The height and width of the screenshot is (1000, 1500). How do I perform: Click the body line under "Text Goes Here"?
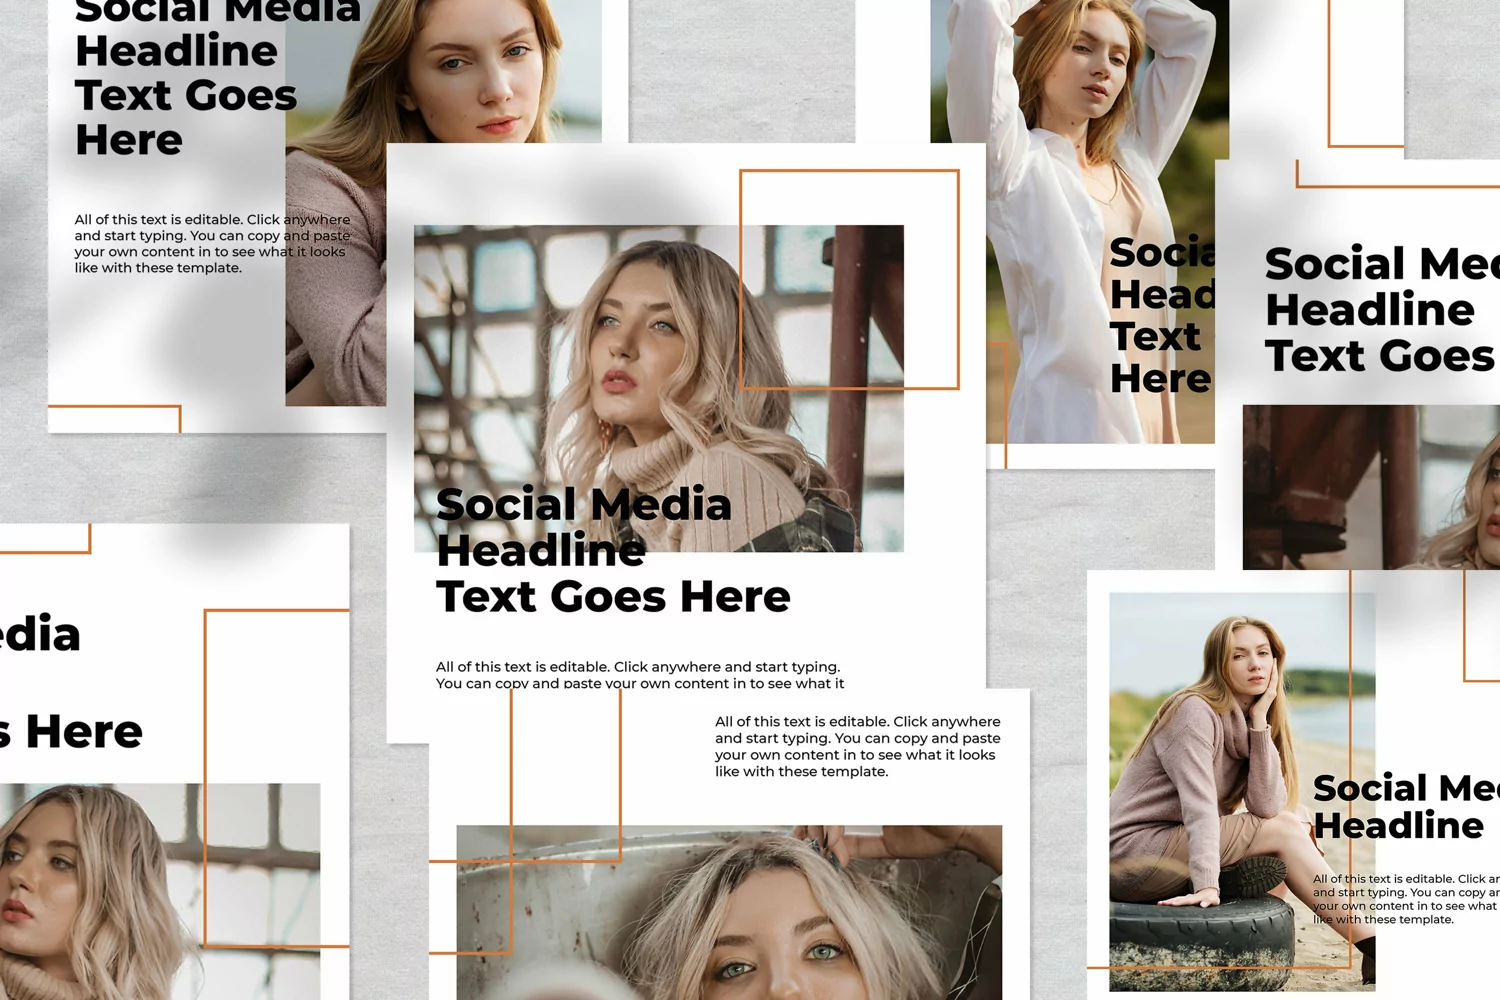[x=638, y=675]
